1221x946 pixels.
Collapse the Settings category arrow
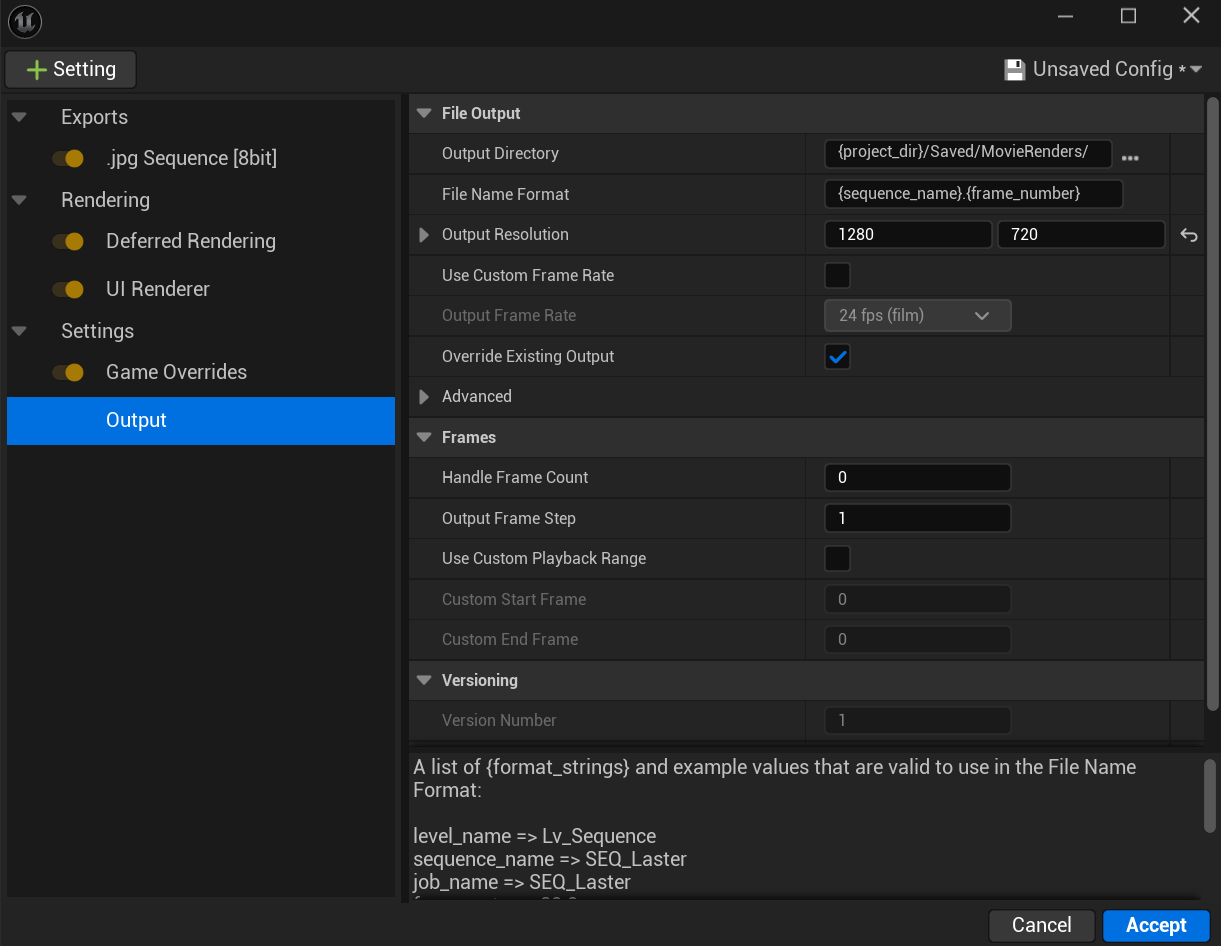pos(19,331)
